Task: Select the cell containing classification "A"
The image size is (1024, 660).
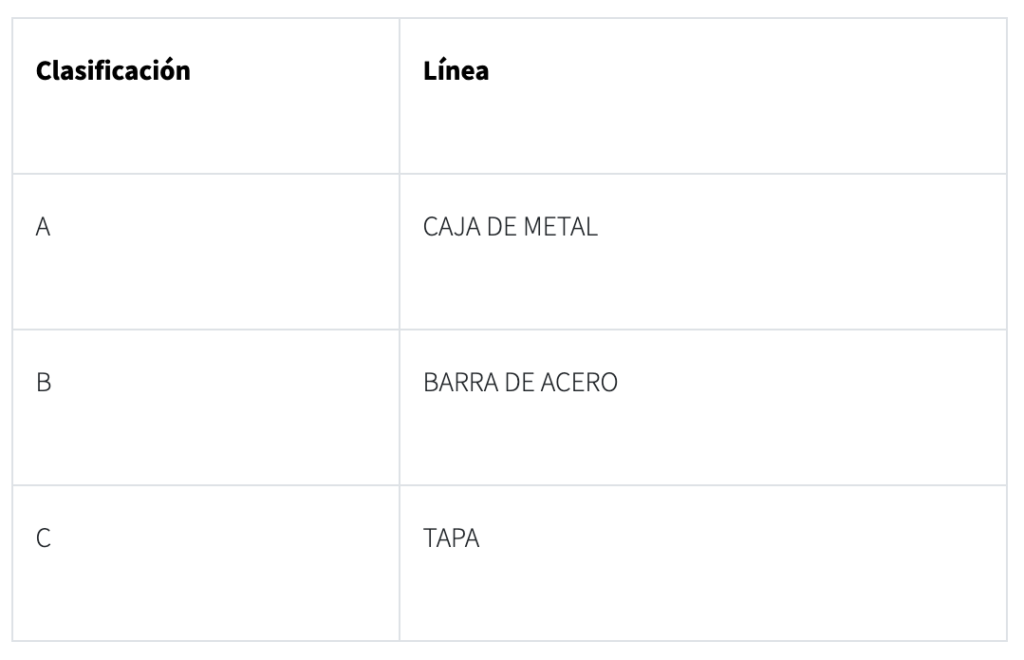Action: coord(43,228)
